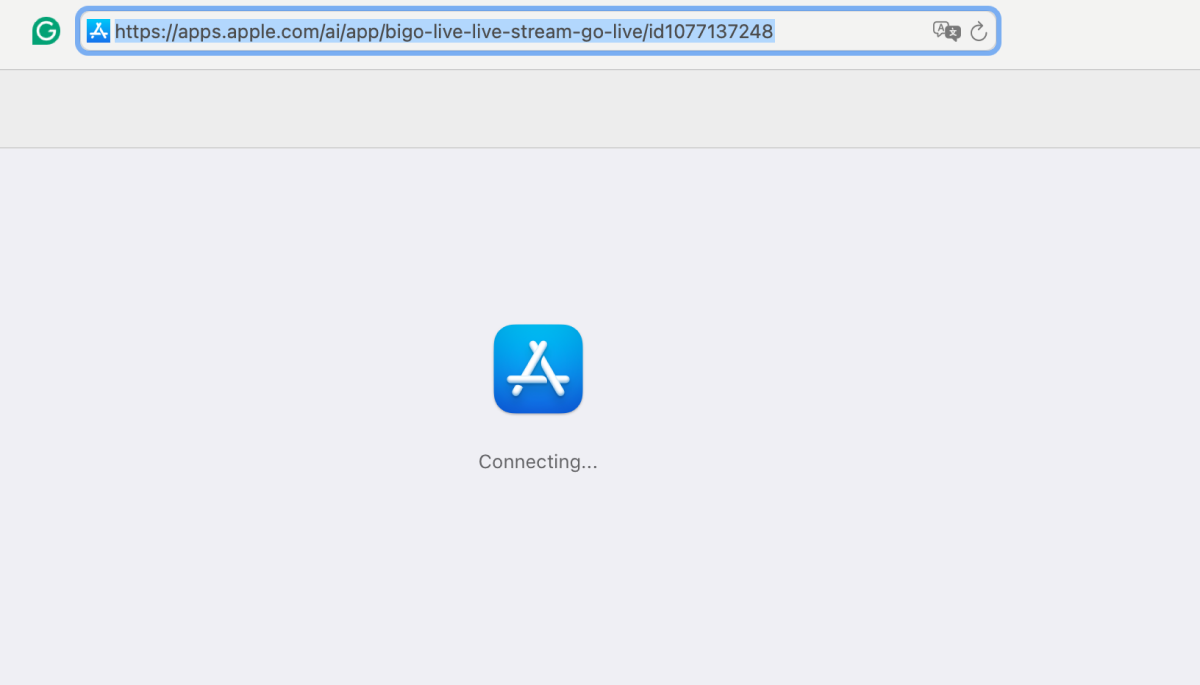Viewport: 1200px width, 685px height.
Task: Click blank page area left of App Store logo
Action: [x=250, y=369]
